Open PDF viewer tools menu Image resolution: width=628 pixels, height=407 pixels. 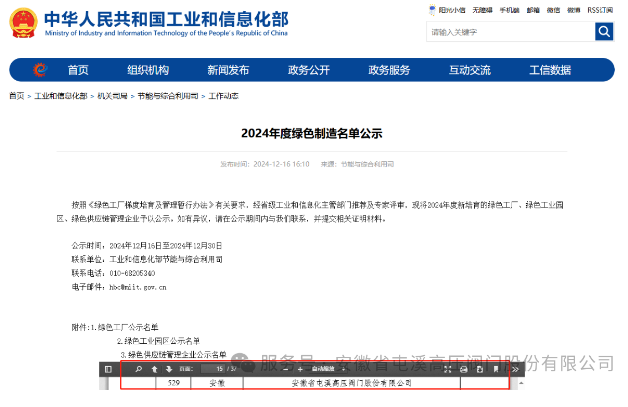pos(515,369)
